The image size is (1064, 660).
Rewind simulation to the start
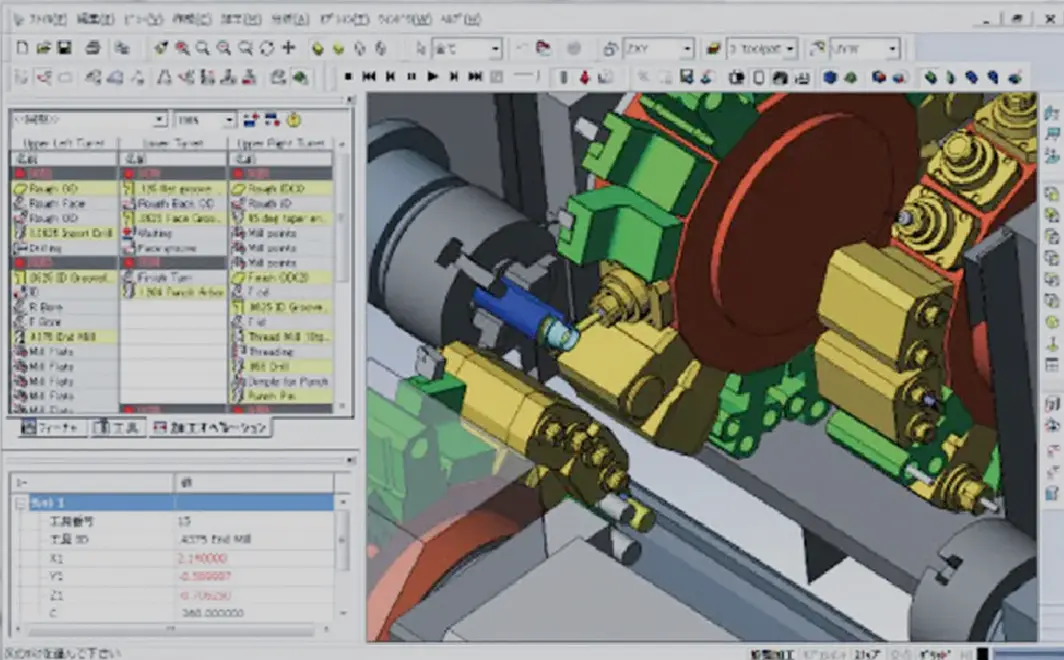[x=369, y=77]
